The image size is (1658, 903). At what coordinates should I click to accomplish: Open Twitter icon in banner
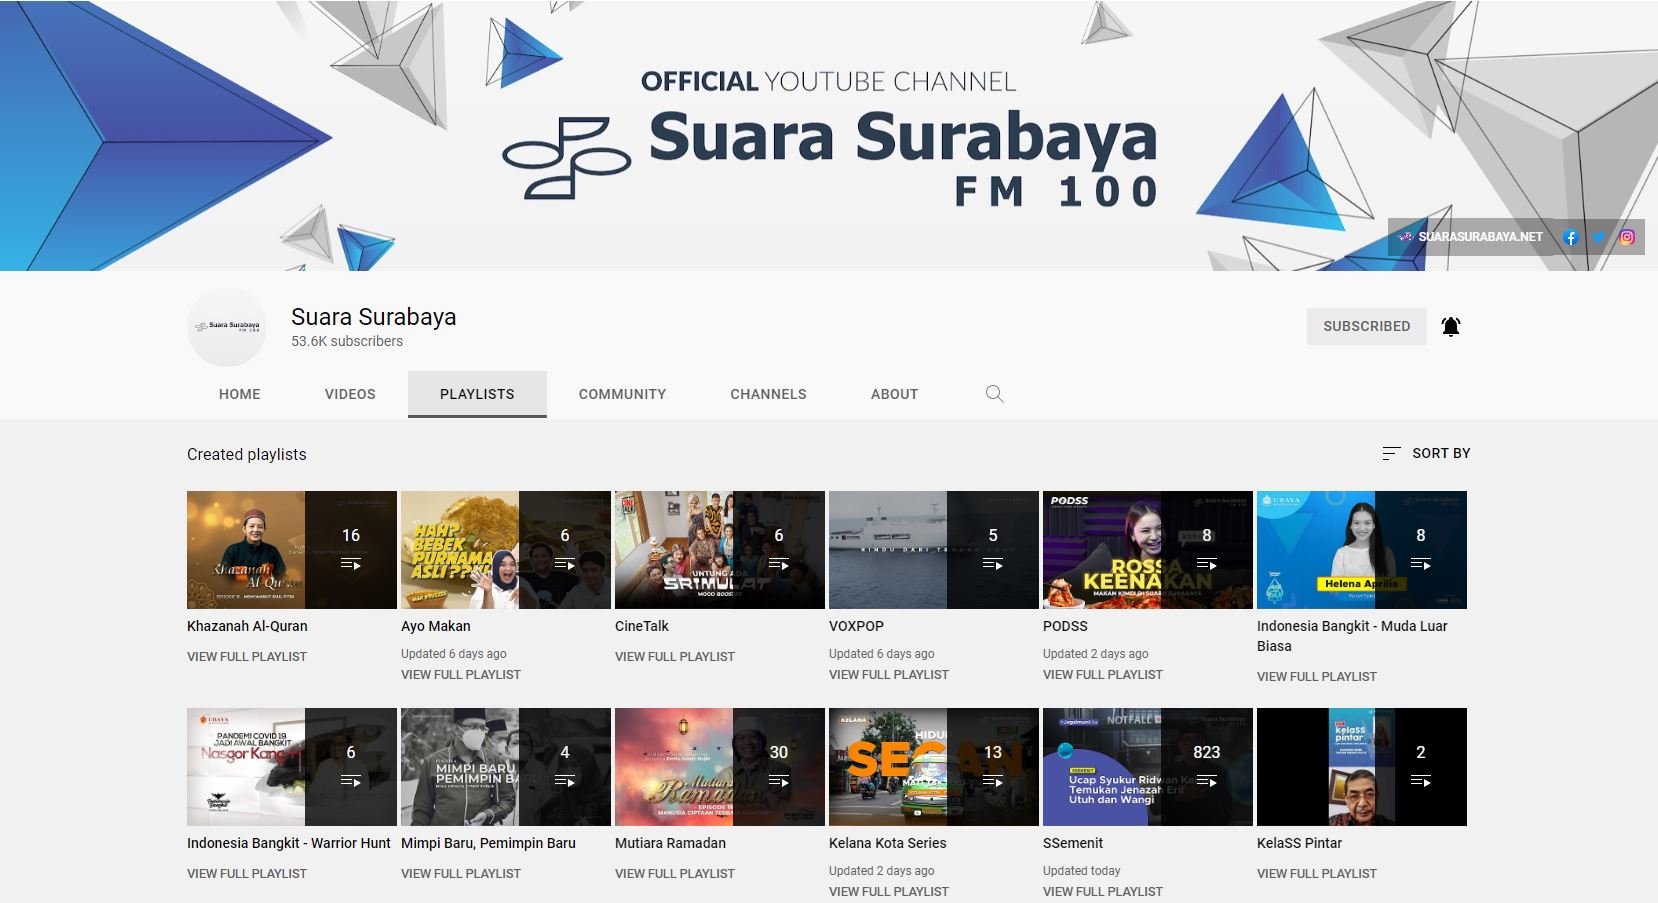[1598, 237]
